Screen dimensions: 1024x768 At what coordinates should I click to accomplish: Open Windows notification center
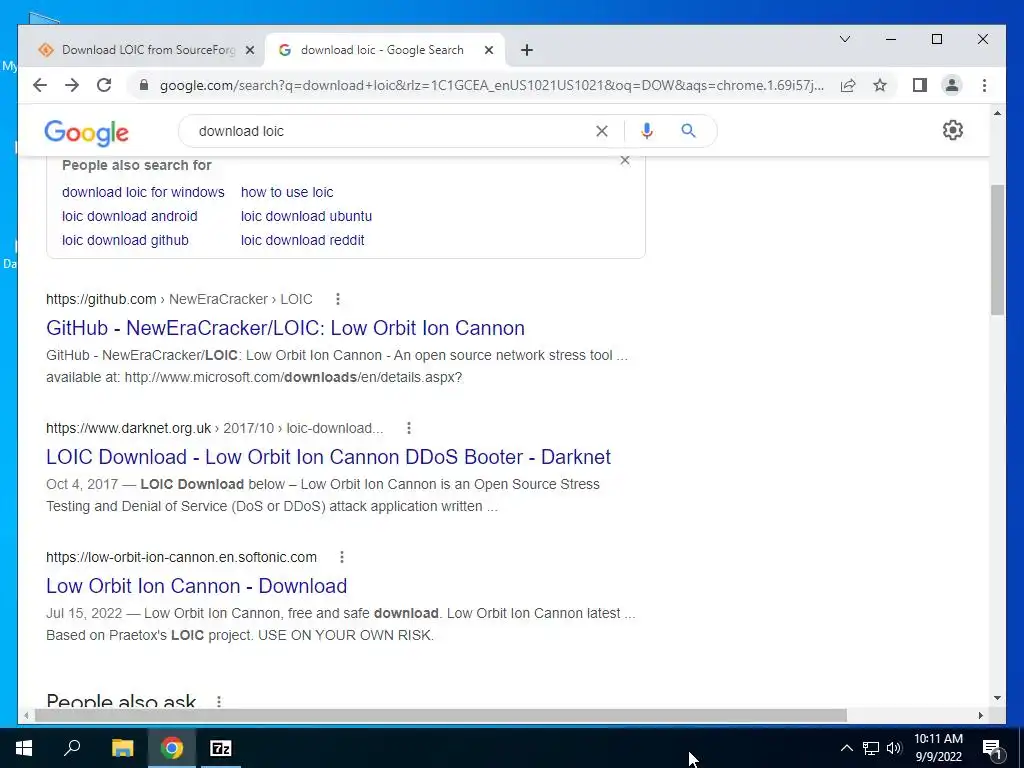(x=993, y=748)
